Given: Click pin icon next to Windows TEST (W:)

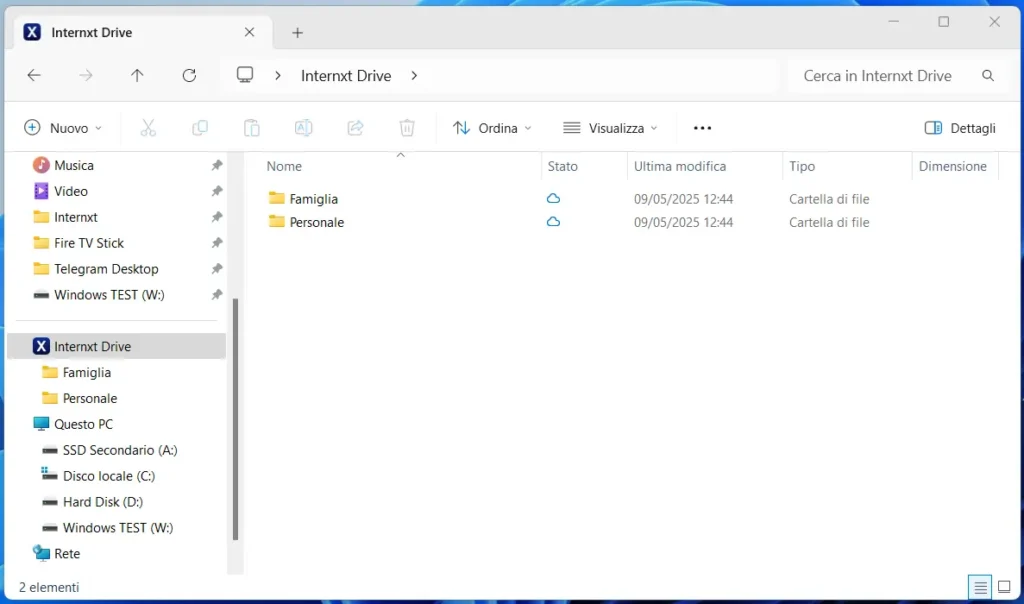Looking at the screenshot, I should pyautogui.click(x=217, y=294).
